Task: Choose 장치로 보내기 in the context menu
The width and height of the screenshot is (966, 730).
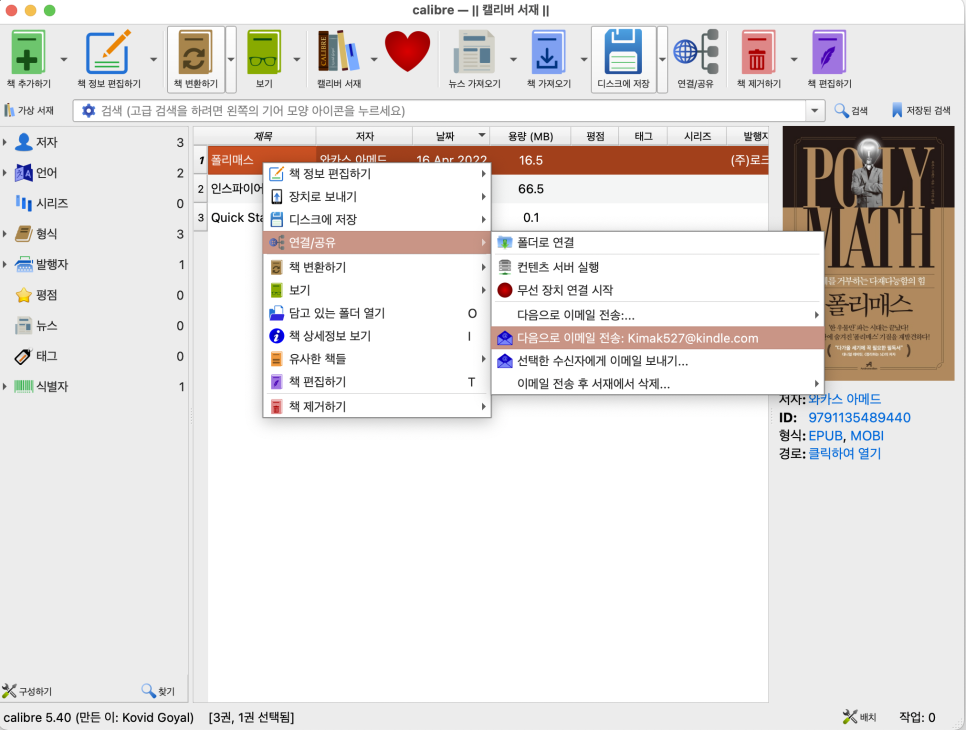Action: [x=377, y=197]
